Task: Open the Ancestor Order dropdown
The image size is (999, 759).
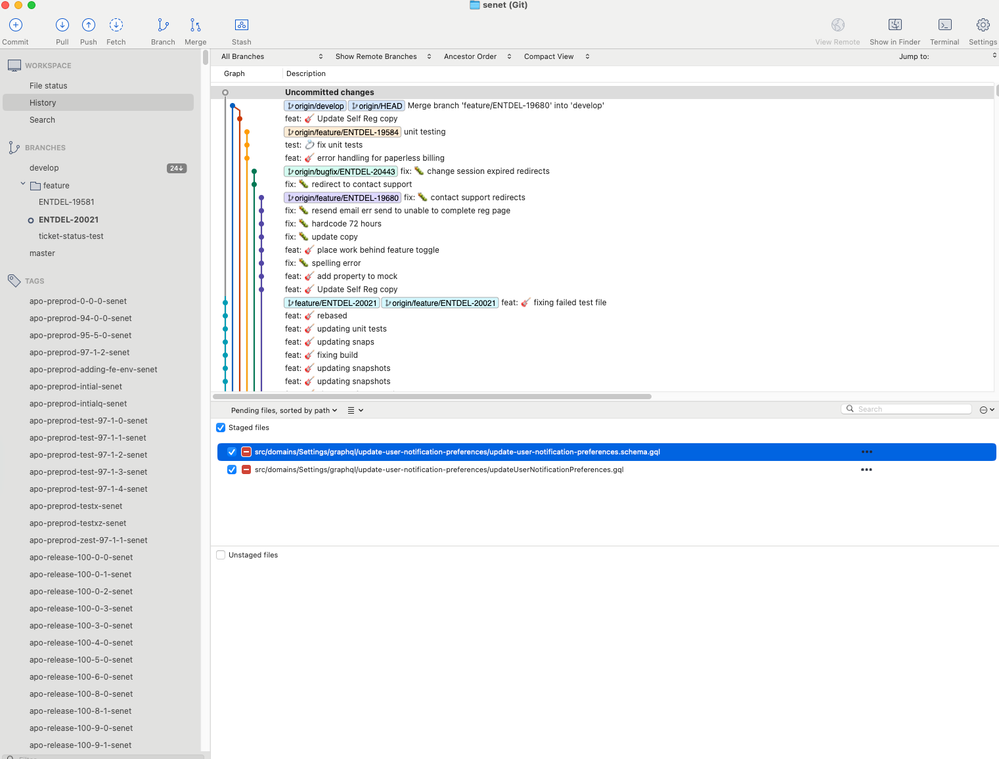Action: point(478,57)
